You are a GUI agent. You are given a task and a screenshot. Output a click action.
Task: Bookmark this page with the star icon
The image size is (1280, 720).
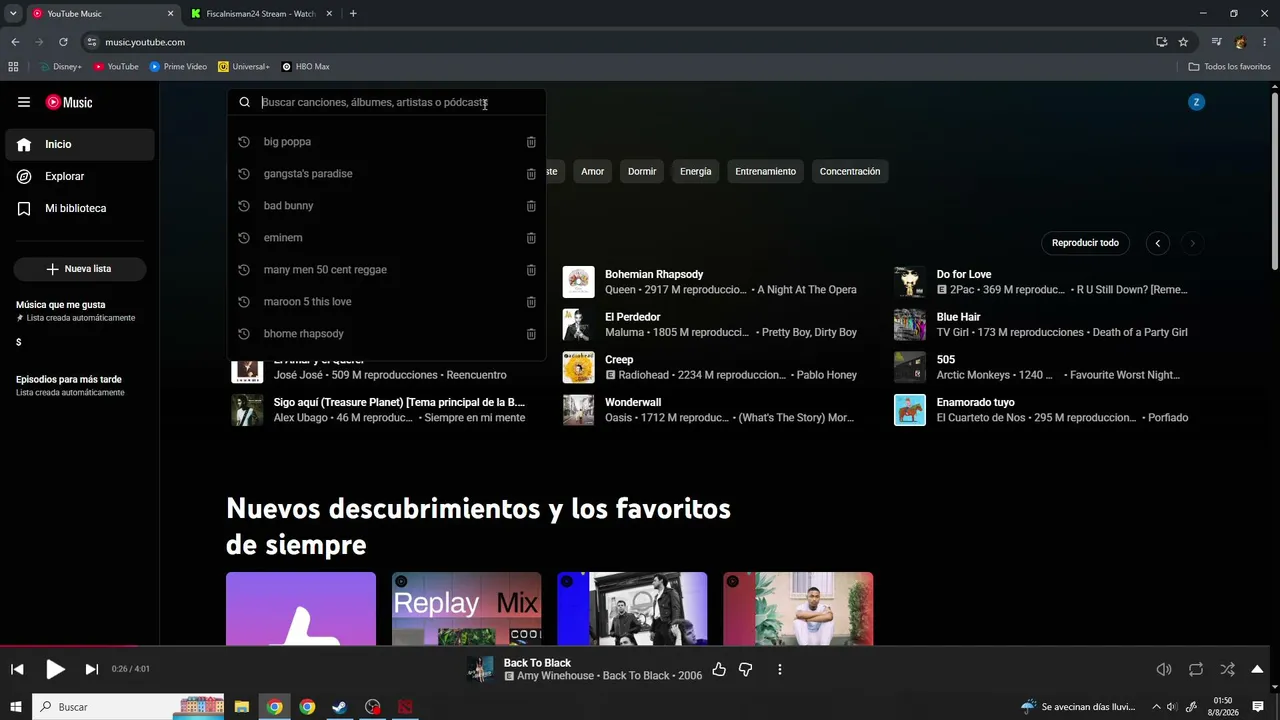click(x=1183, y=42)
